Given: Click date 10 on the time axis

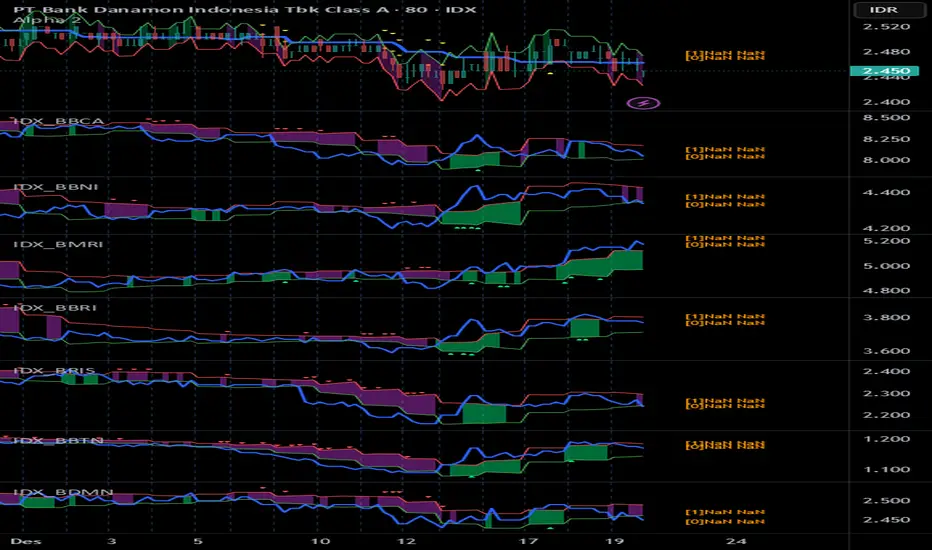Looking at the screenshot, I should coord(320,541).
